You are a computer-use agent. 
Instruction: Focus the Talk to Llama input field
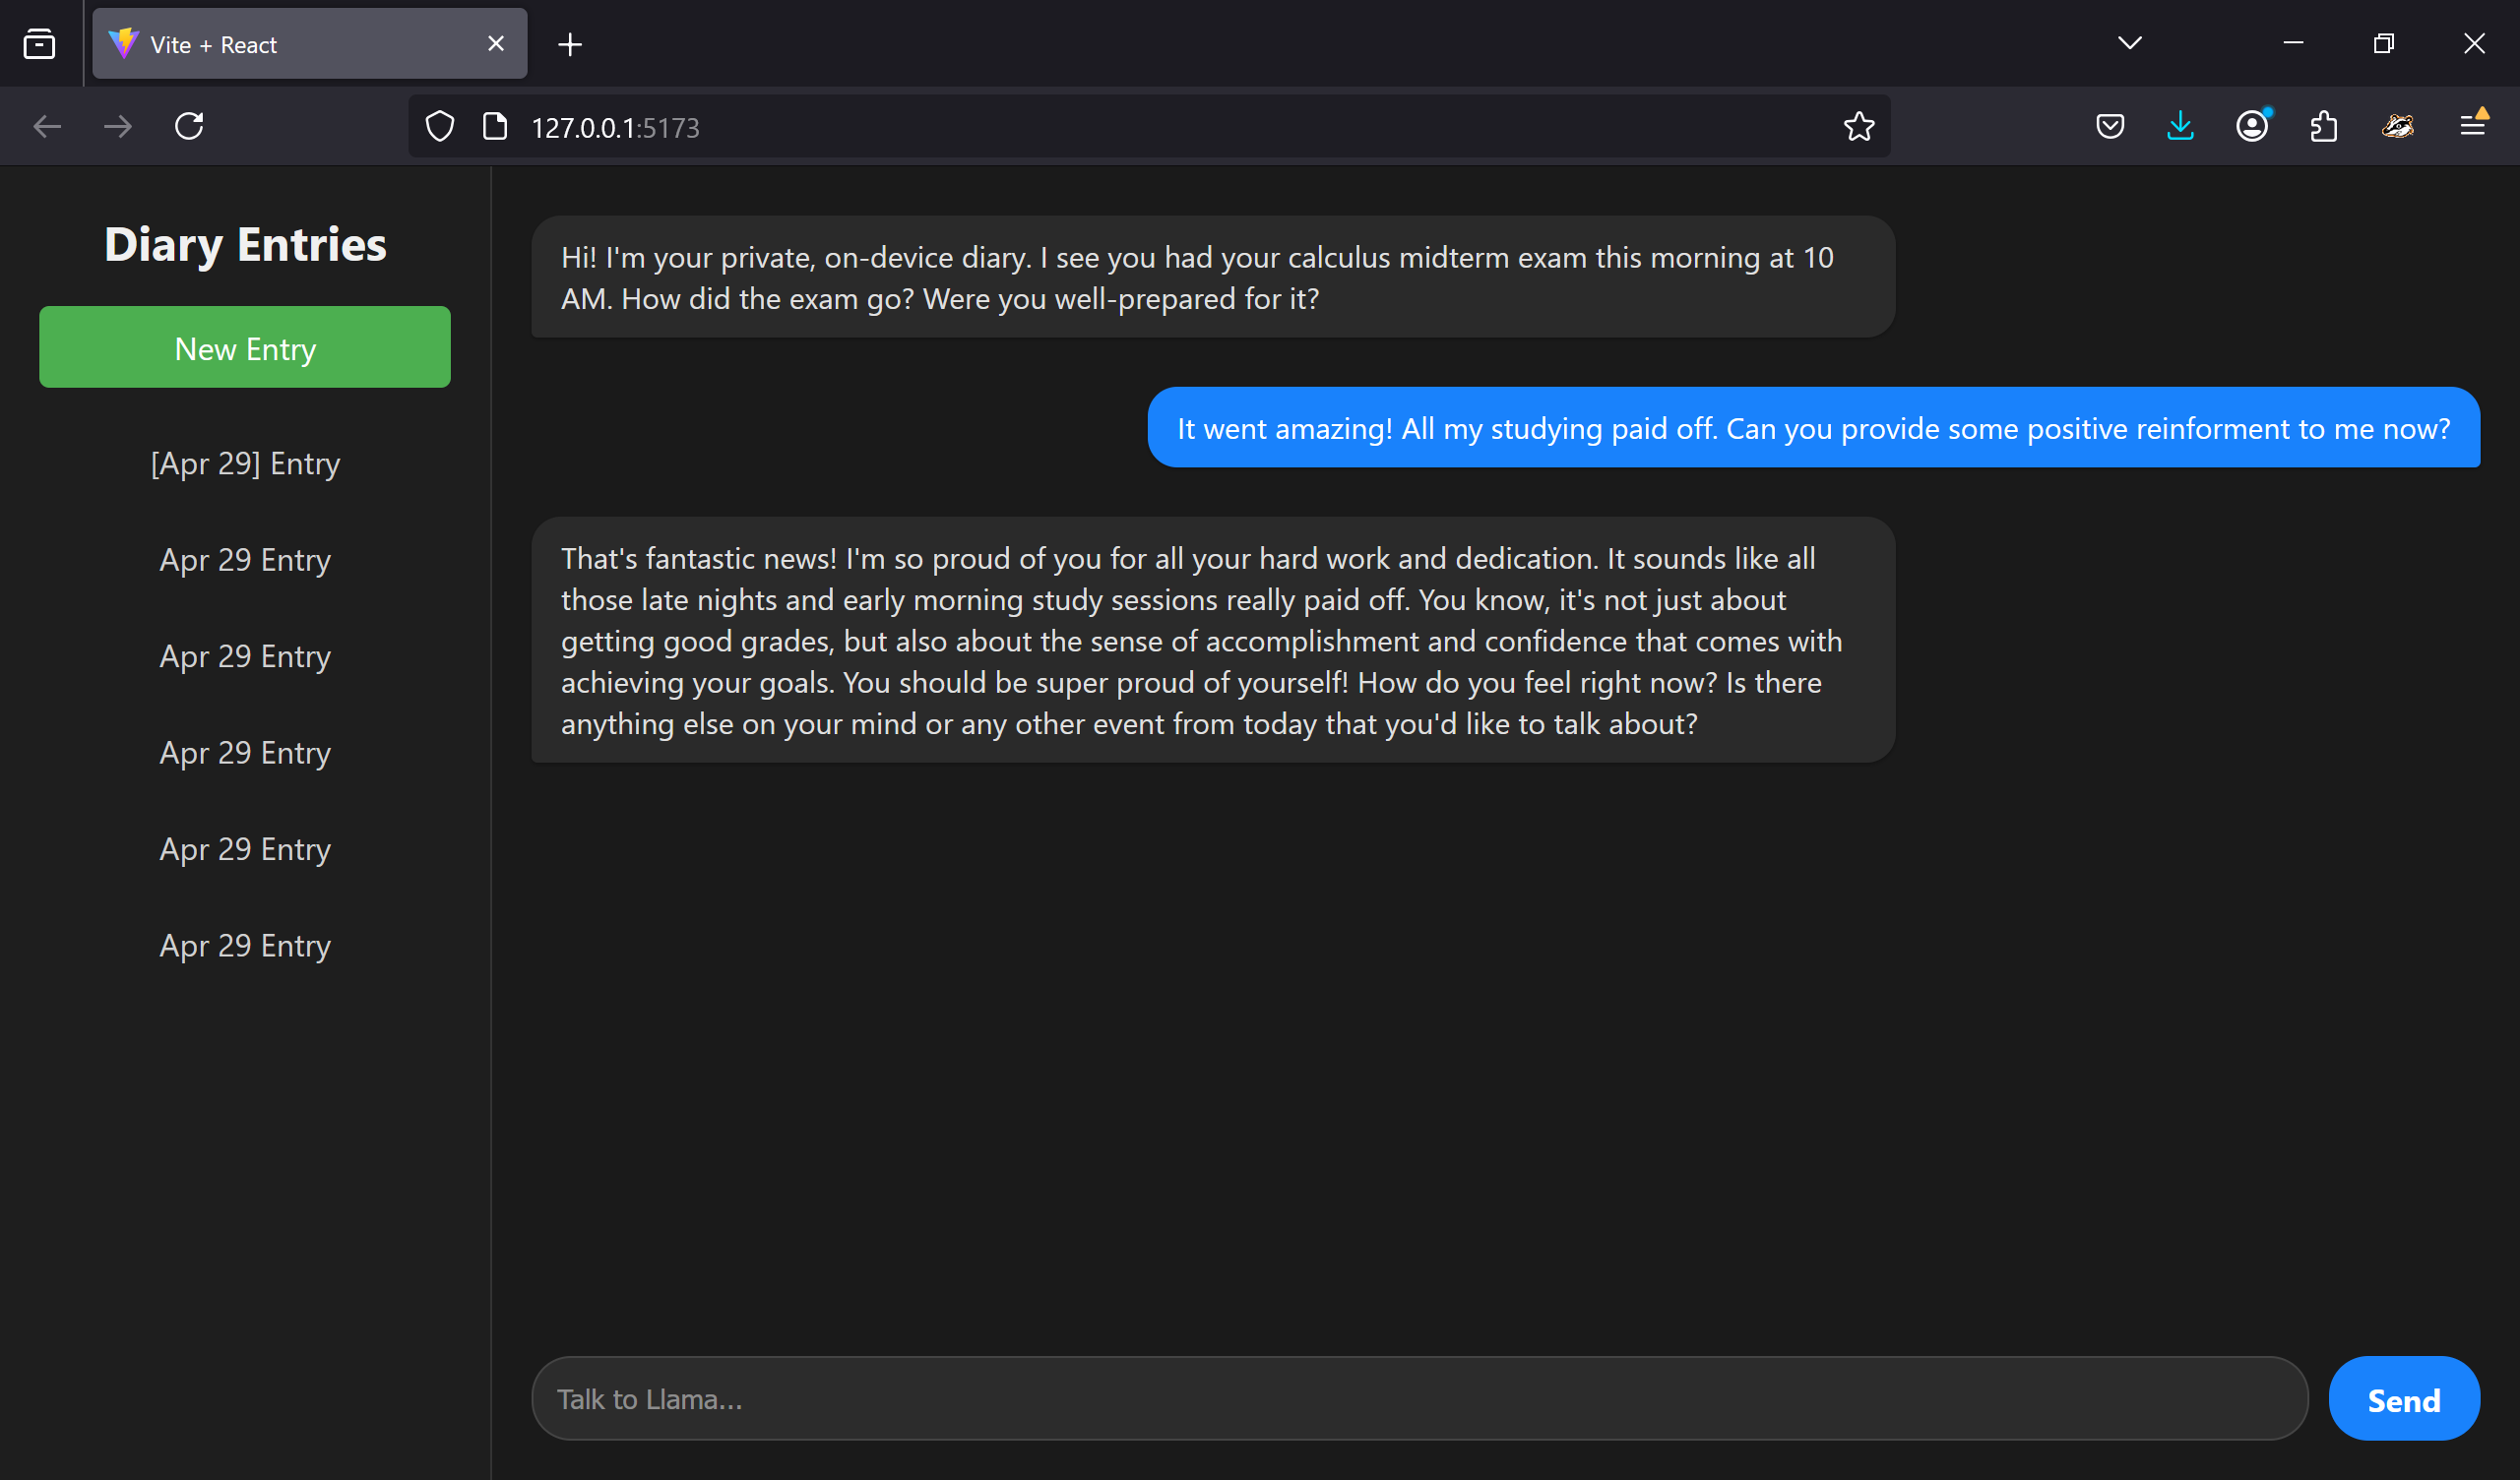click(1418, 1398)
